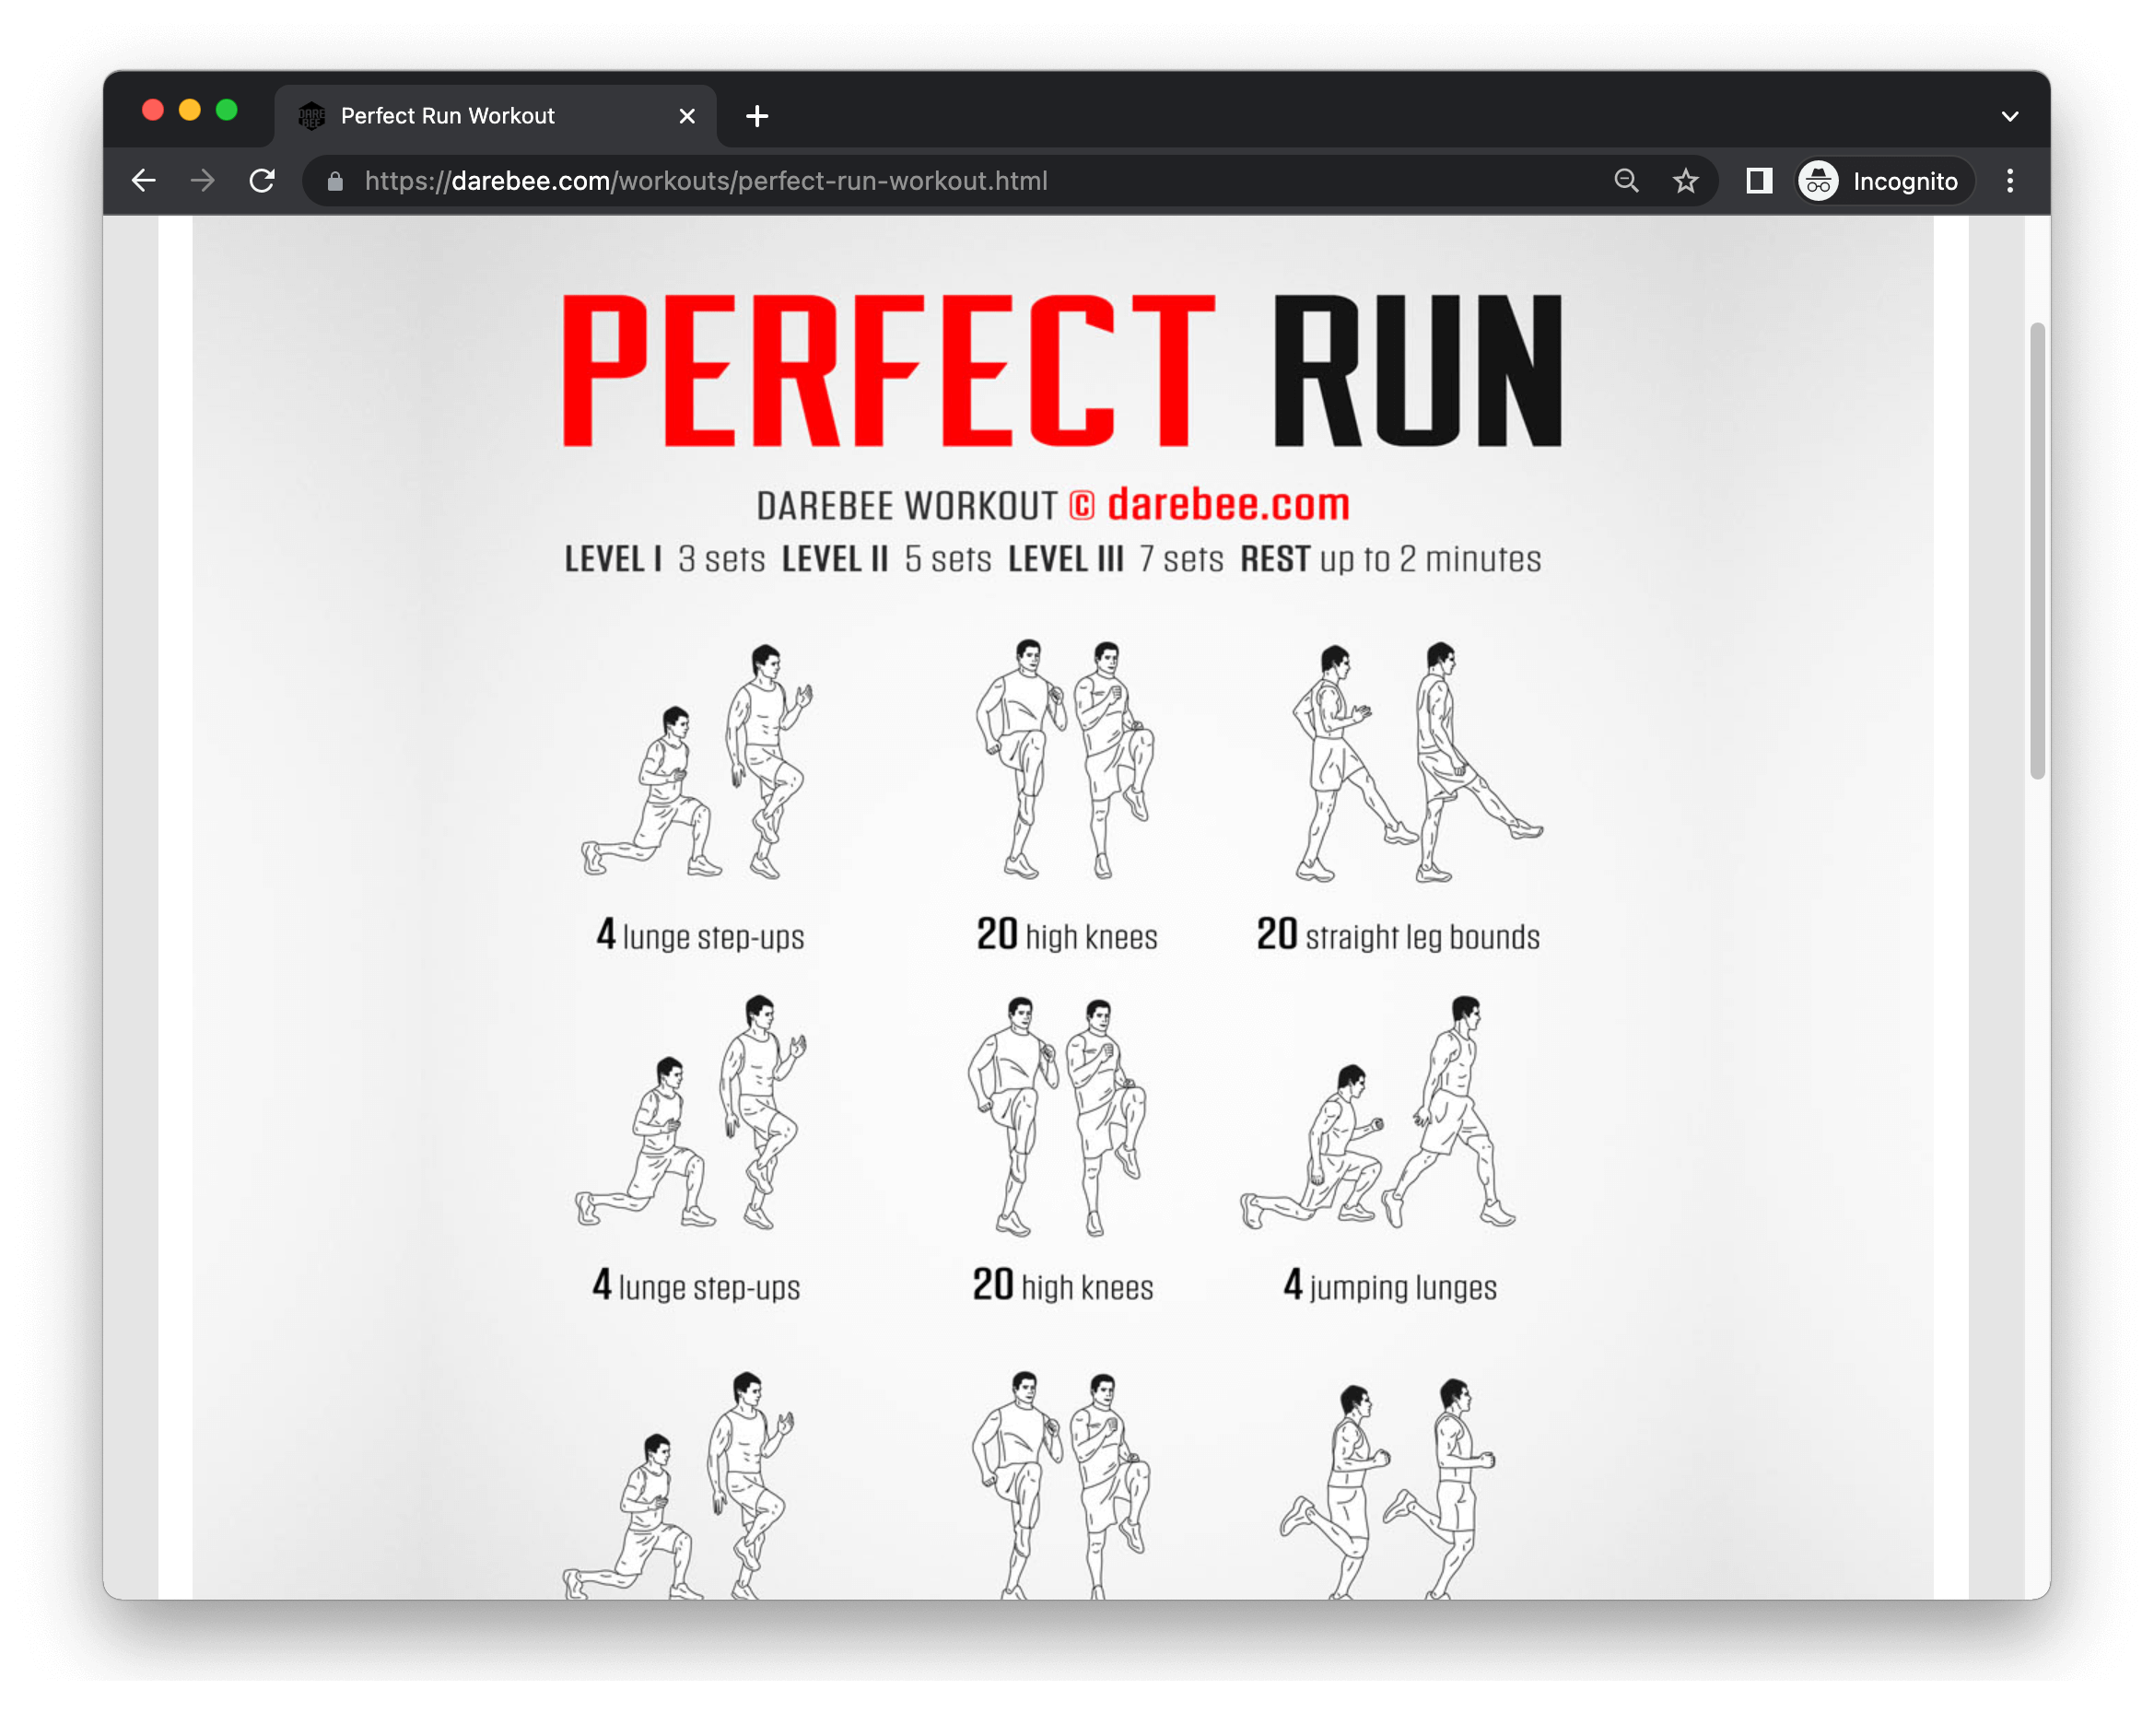Screen dimensions: 2154x1736
Task: Click the browser forward navigation arrow
Action: (x=200, y=179)
